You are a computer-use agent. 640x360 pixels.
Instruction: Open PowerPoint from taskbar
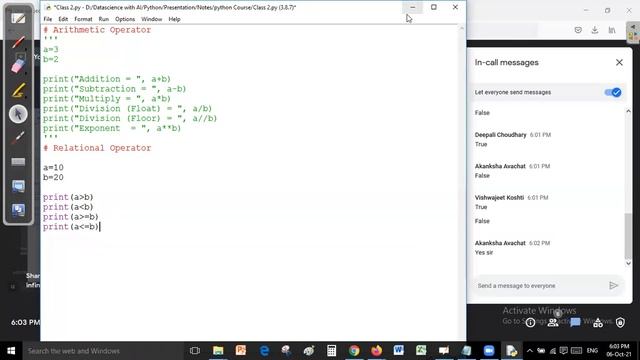(x=241, y=351)
